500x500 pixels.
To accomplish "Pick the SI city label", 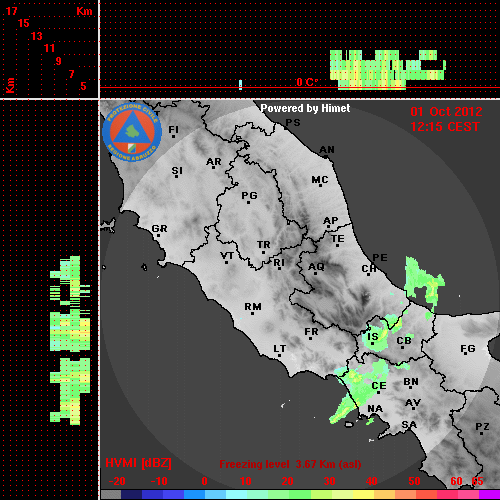I will [x=177, y=171].
